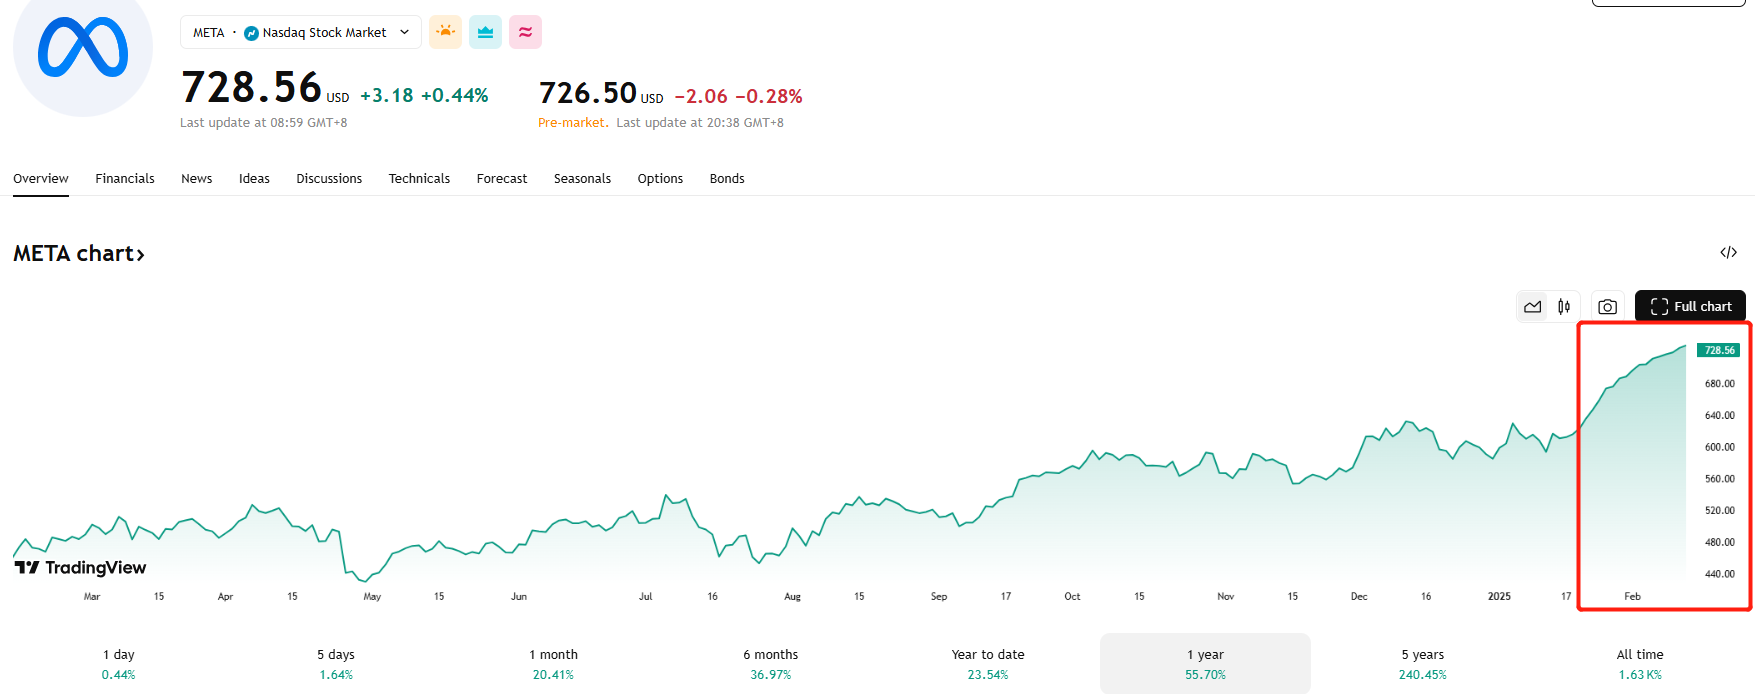Select the 5 years time range
This screenshot has height=694, width=1755.
click(x=1422, y=663)
